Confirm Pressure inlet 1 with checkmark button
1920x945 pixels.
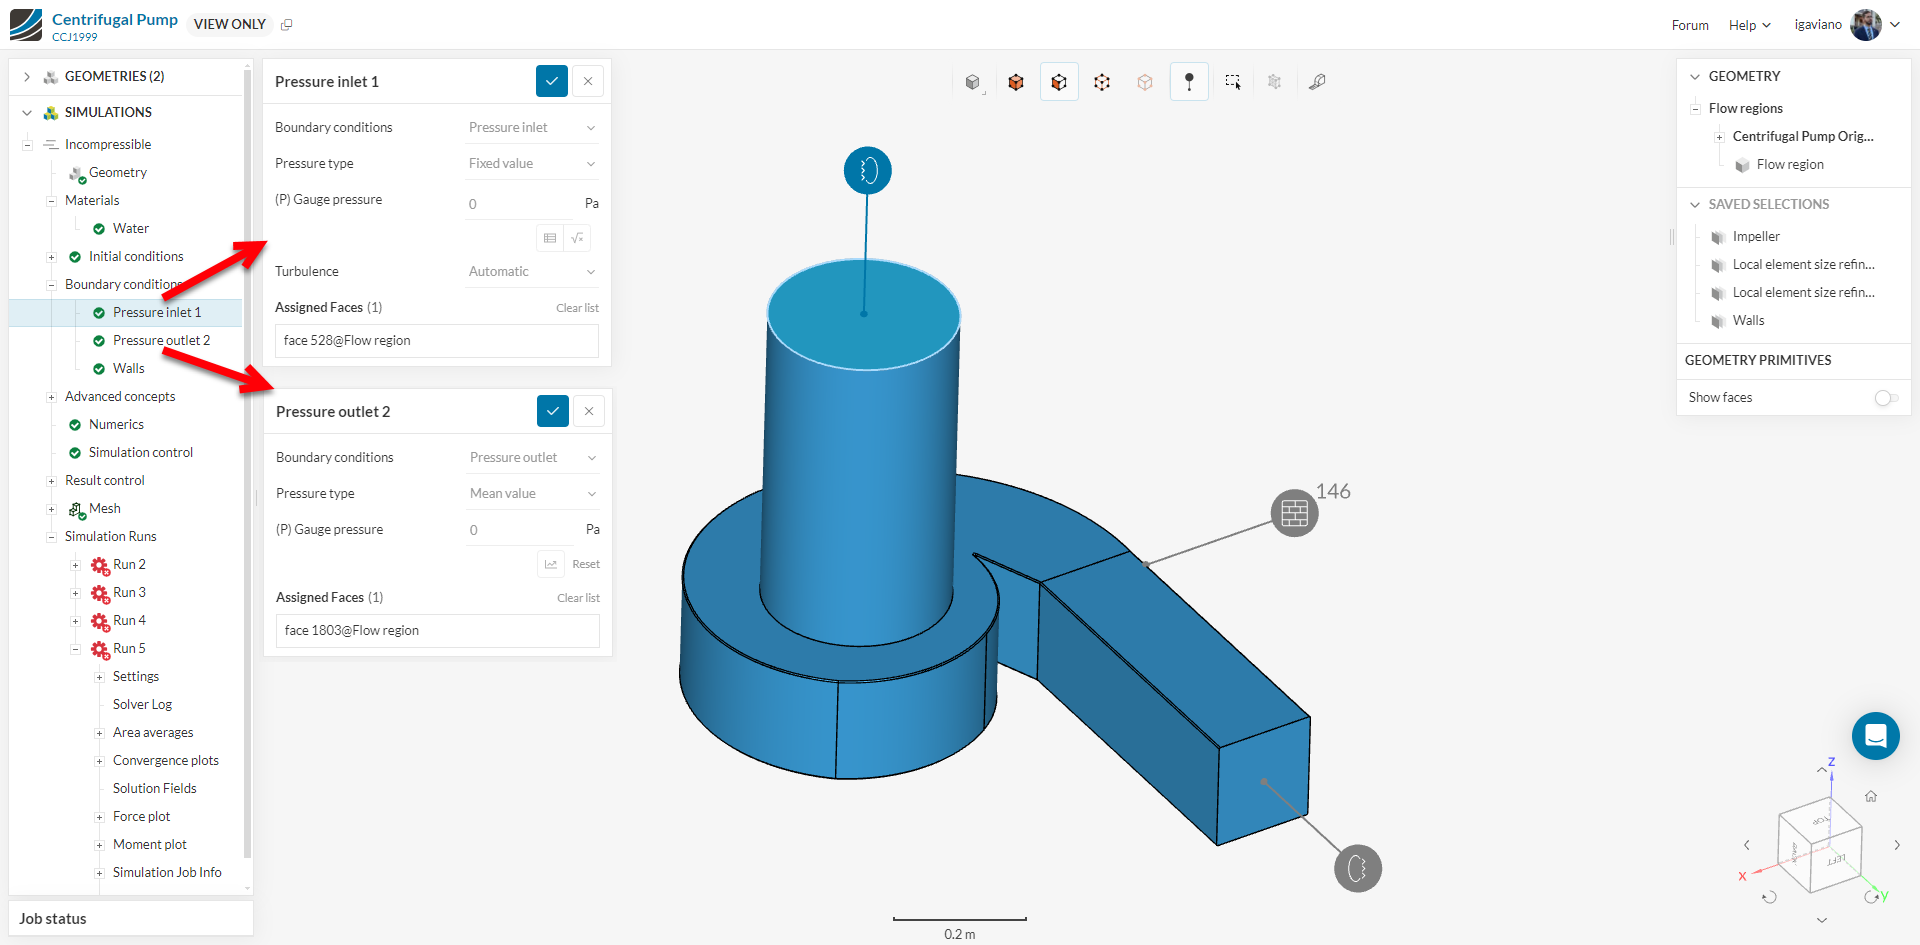[552, 81]
